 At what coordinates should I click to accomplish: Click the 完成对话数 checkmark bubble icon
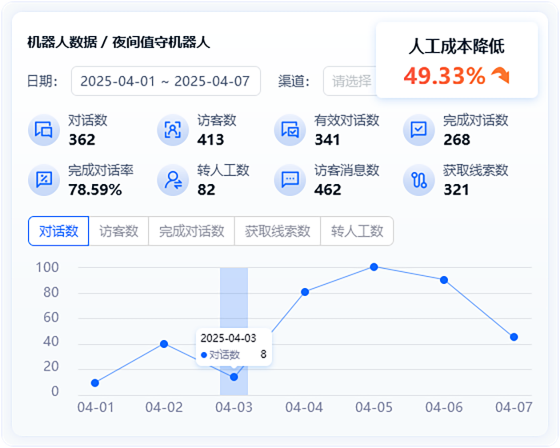[x=419, y=130]
